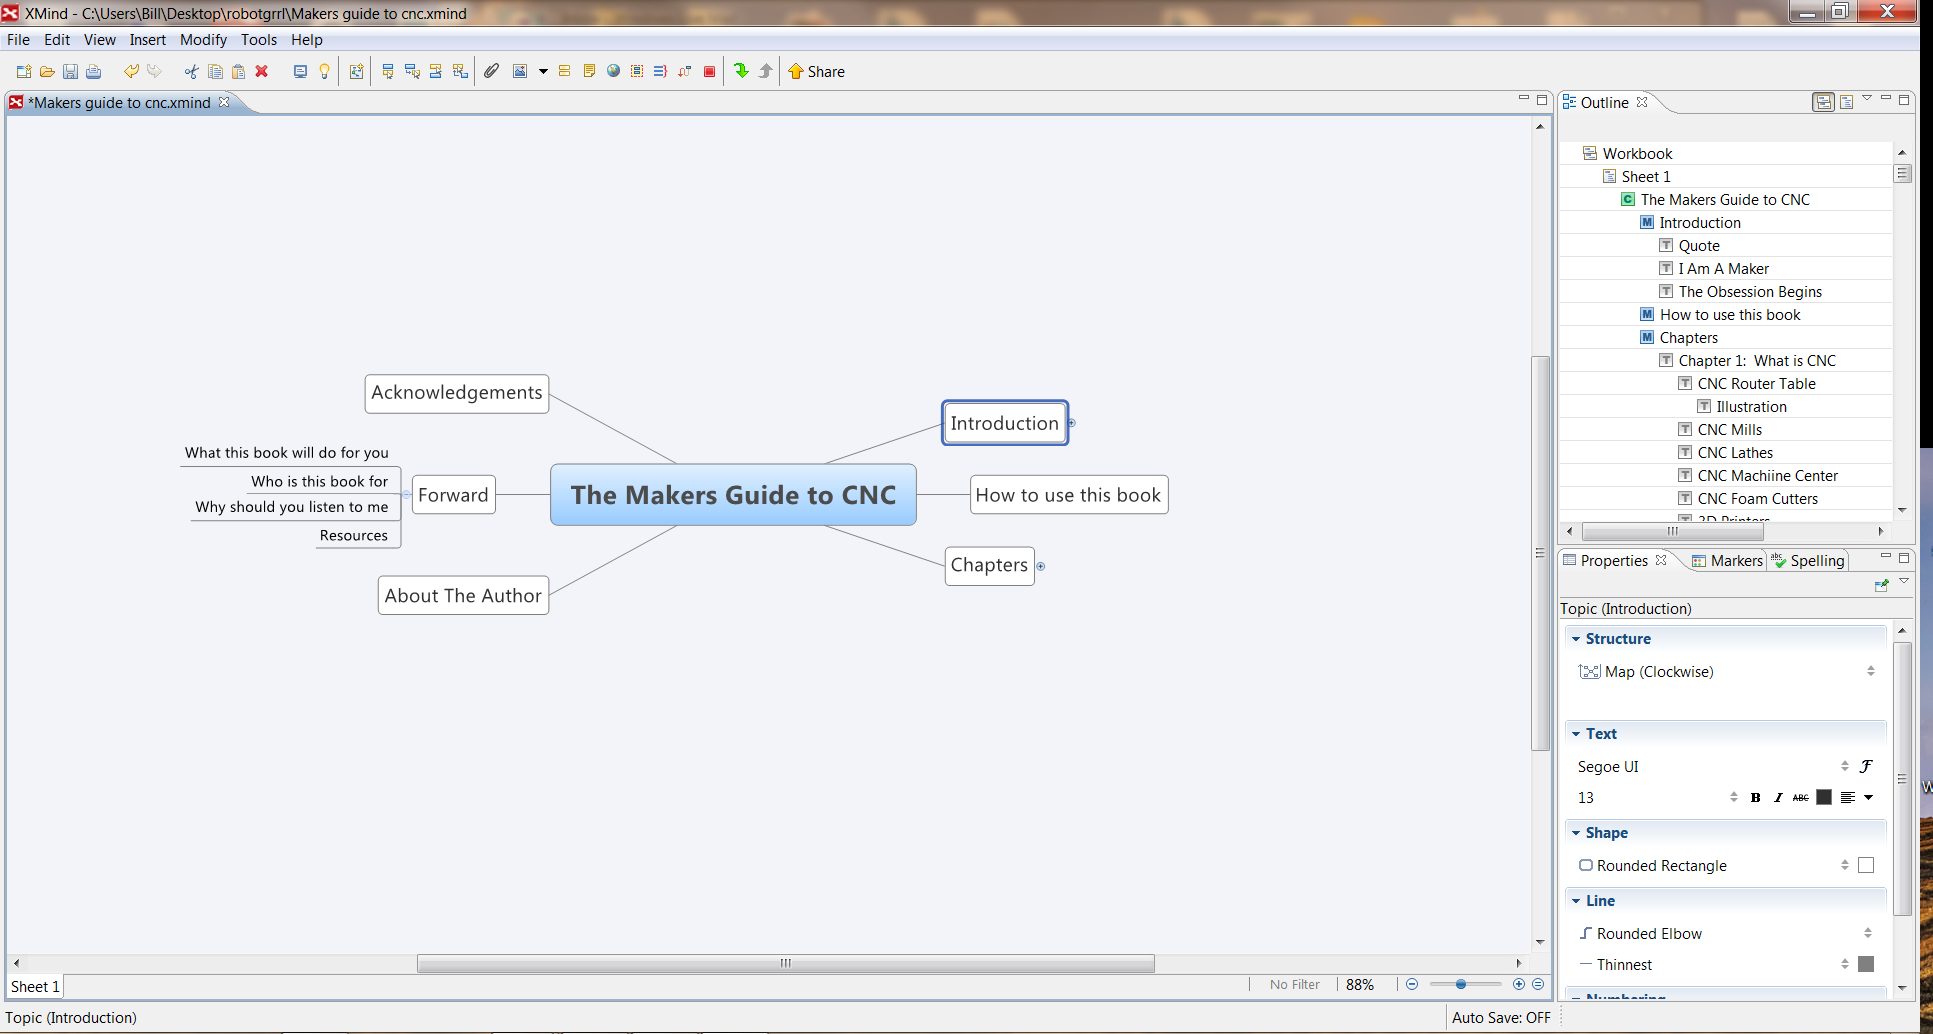Collapse the Chapters topic branch
Viewport: 1933px width, 1034px height.
point(1040,566)
